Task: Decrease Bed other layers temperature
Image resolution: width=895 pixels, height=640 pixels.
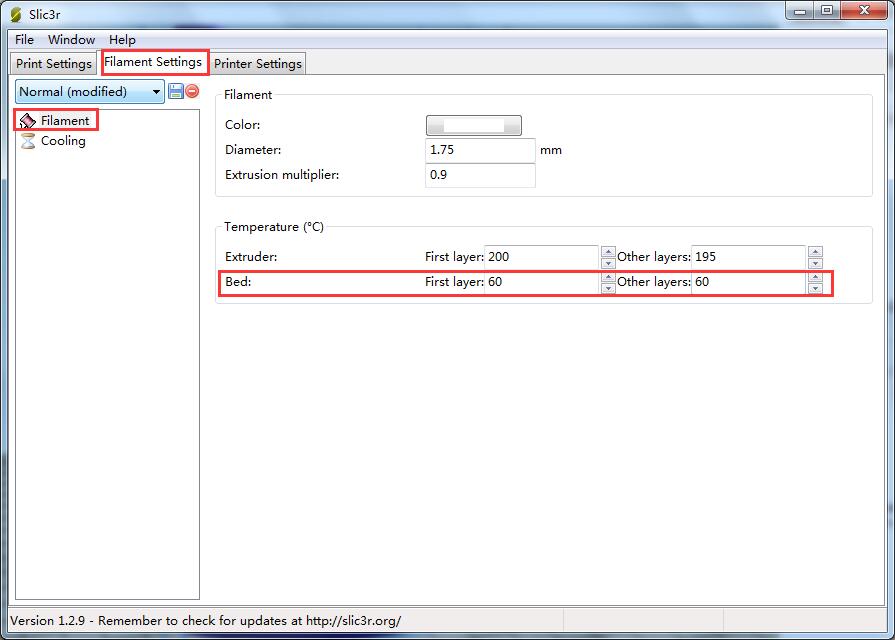Action: 815,288
